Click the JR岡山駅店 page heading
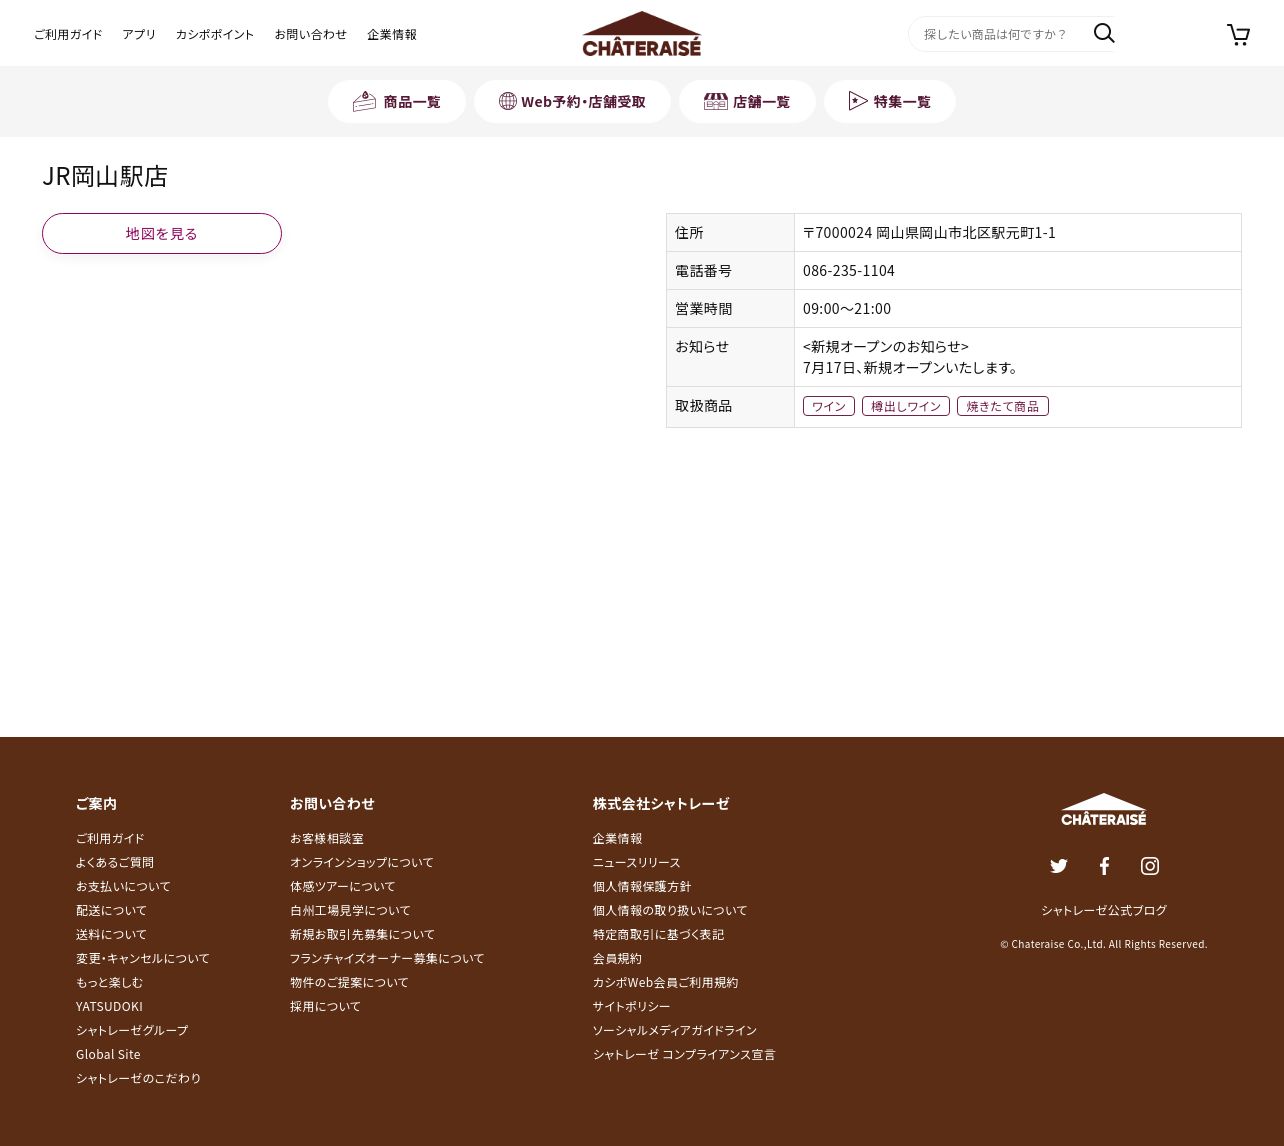1284x1146 pixels. click(105, 176)
